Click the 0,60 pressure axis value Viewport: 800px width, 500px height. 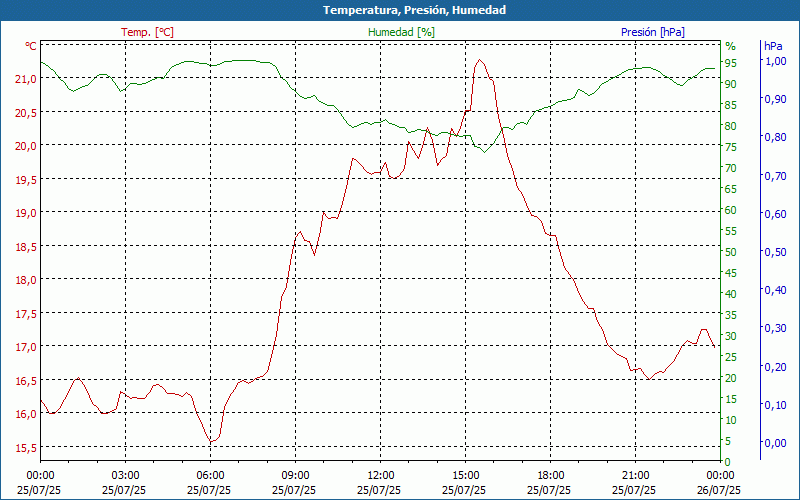(776, 214)
